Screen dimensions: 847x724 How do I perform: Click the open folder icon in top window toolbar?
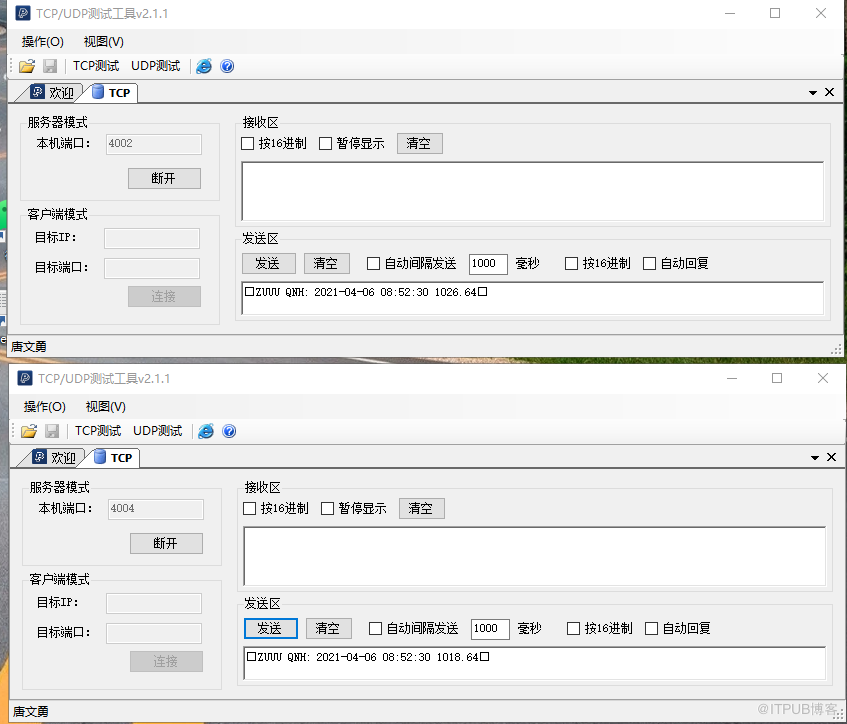(x=27, y=66)
